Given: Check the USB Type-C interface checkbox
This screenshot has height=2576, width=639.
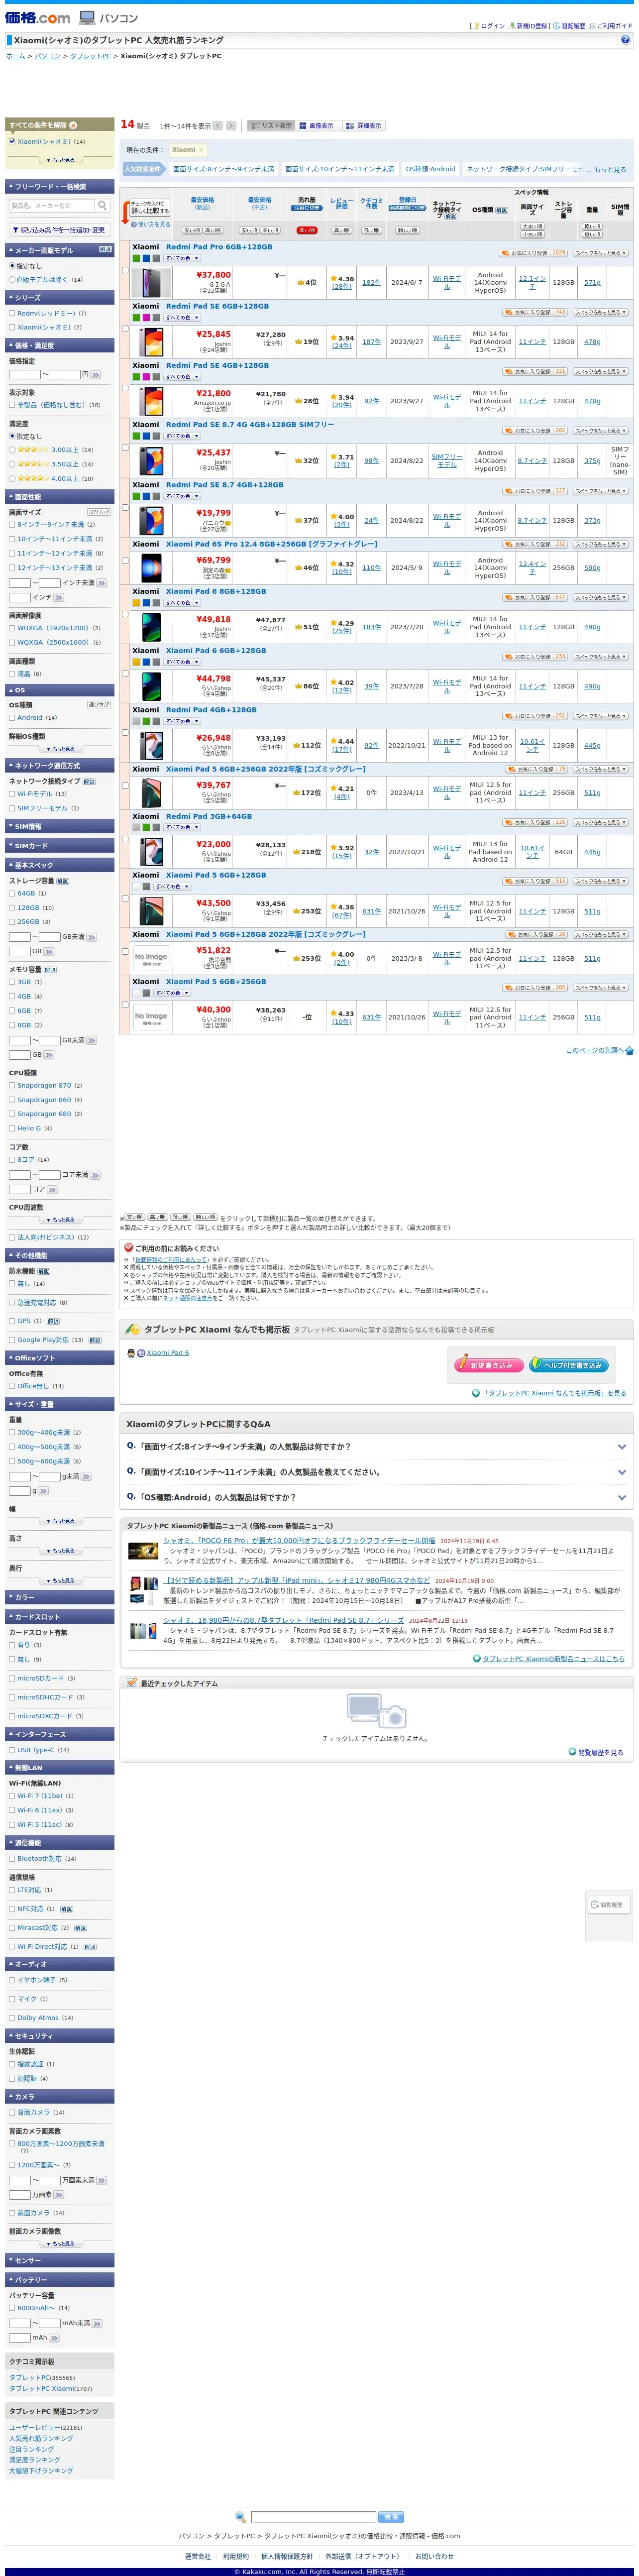Looking at the screenshot, I should [x=12, y=1750].
